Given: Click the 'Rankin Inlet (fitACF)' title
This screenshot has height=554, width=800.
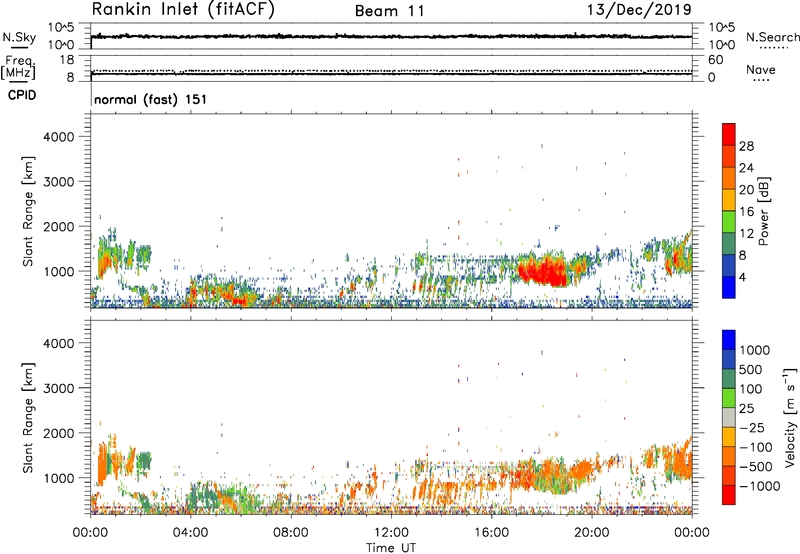Looking at the screenshot, I should 183,10.
